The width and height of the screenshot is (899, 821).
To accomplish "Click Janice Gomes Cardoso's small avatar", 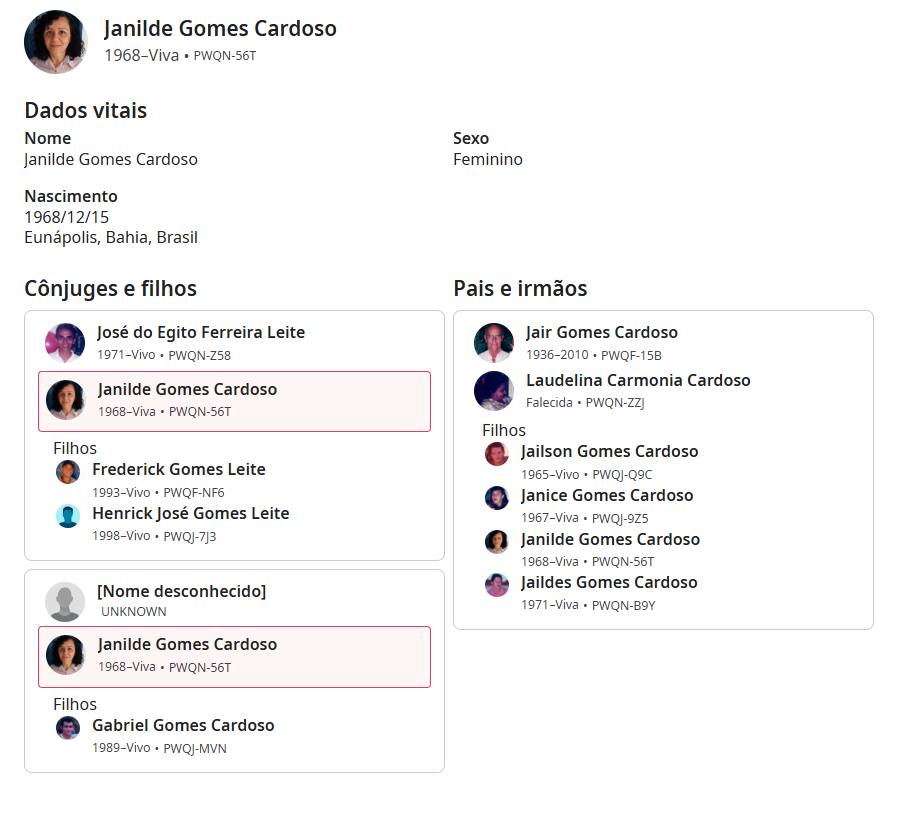I will 497,498.
